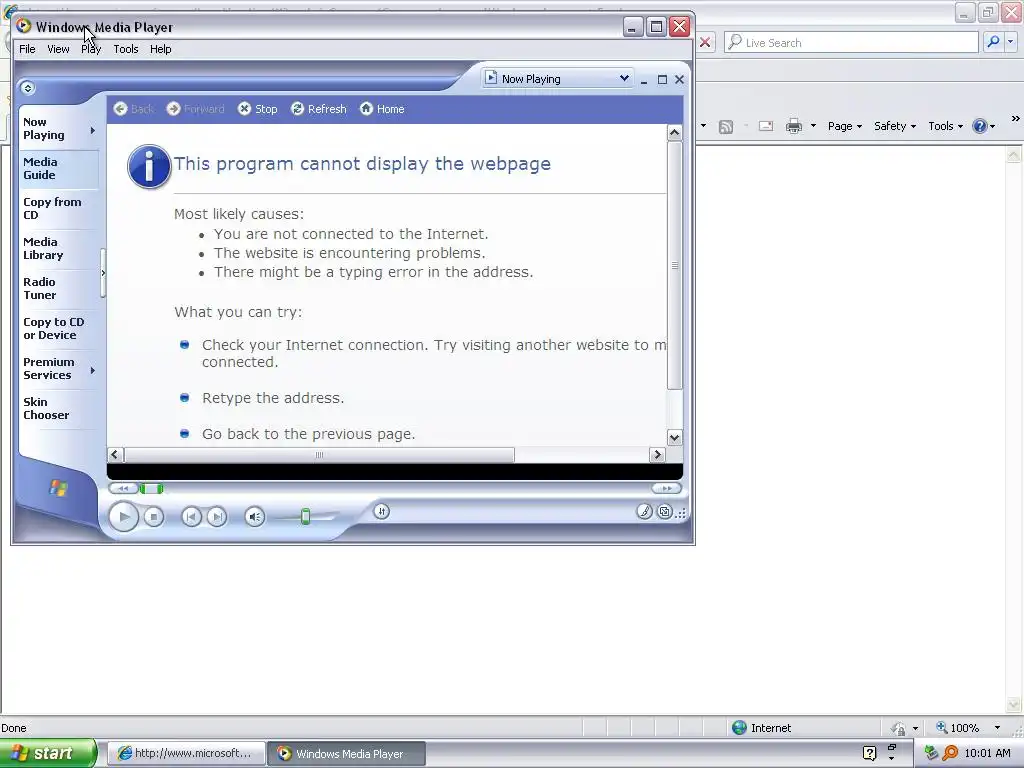Image resolution: width=1024 pixels, height=768 pixels.
Task: Go to Home in Media Guide toolbar
Action: click(382, 108)
